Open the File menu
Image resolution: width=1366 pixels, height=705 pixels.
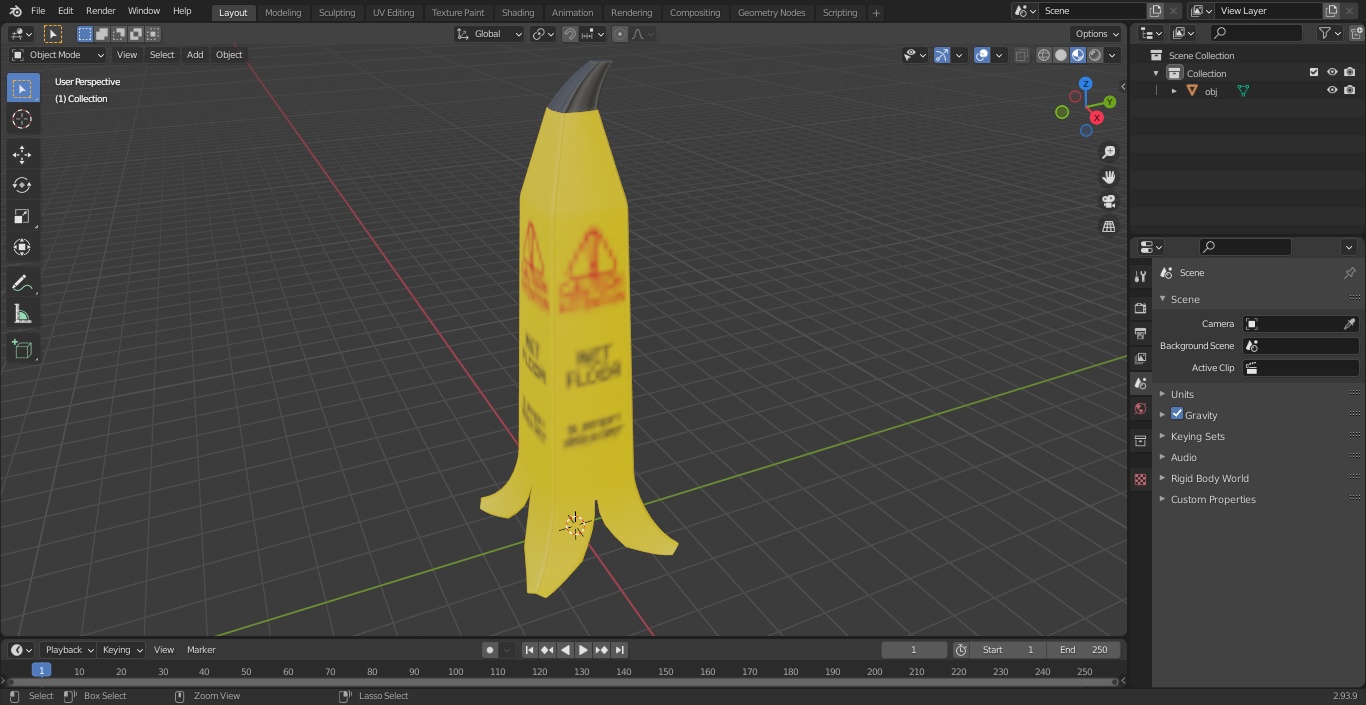pyautogui.click(x=38, y=11)
